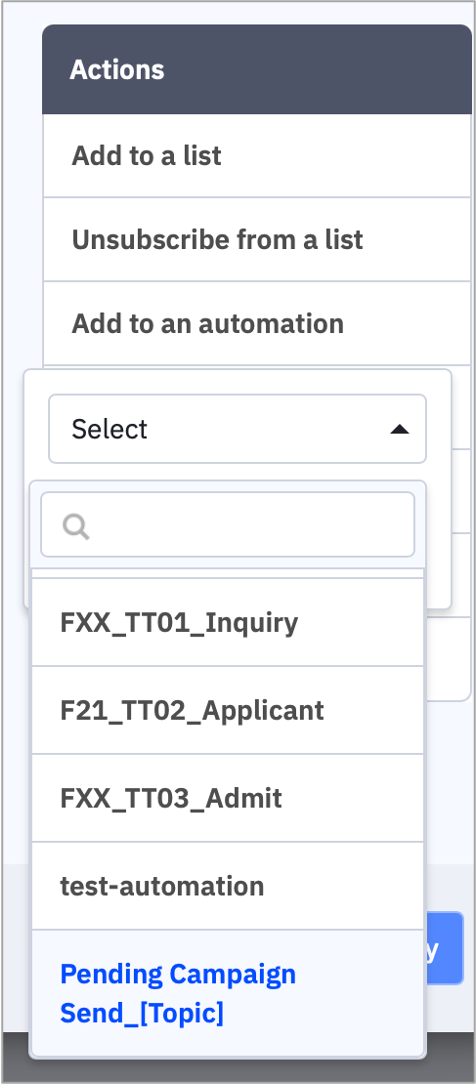
Task: Click the partially hidden blue button
Action: click(444, 948)
